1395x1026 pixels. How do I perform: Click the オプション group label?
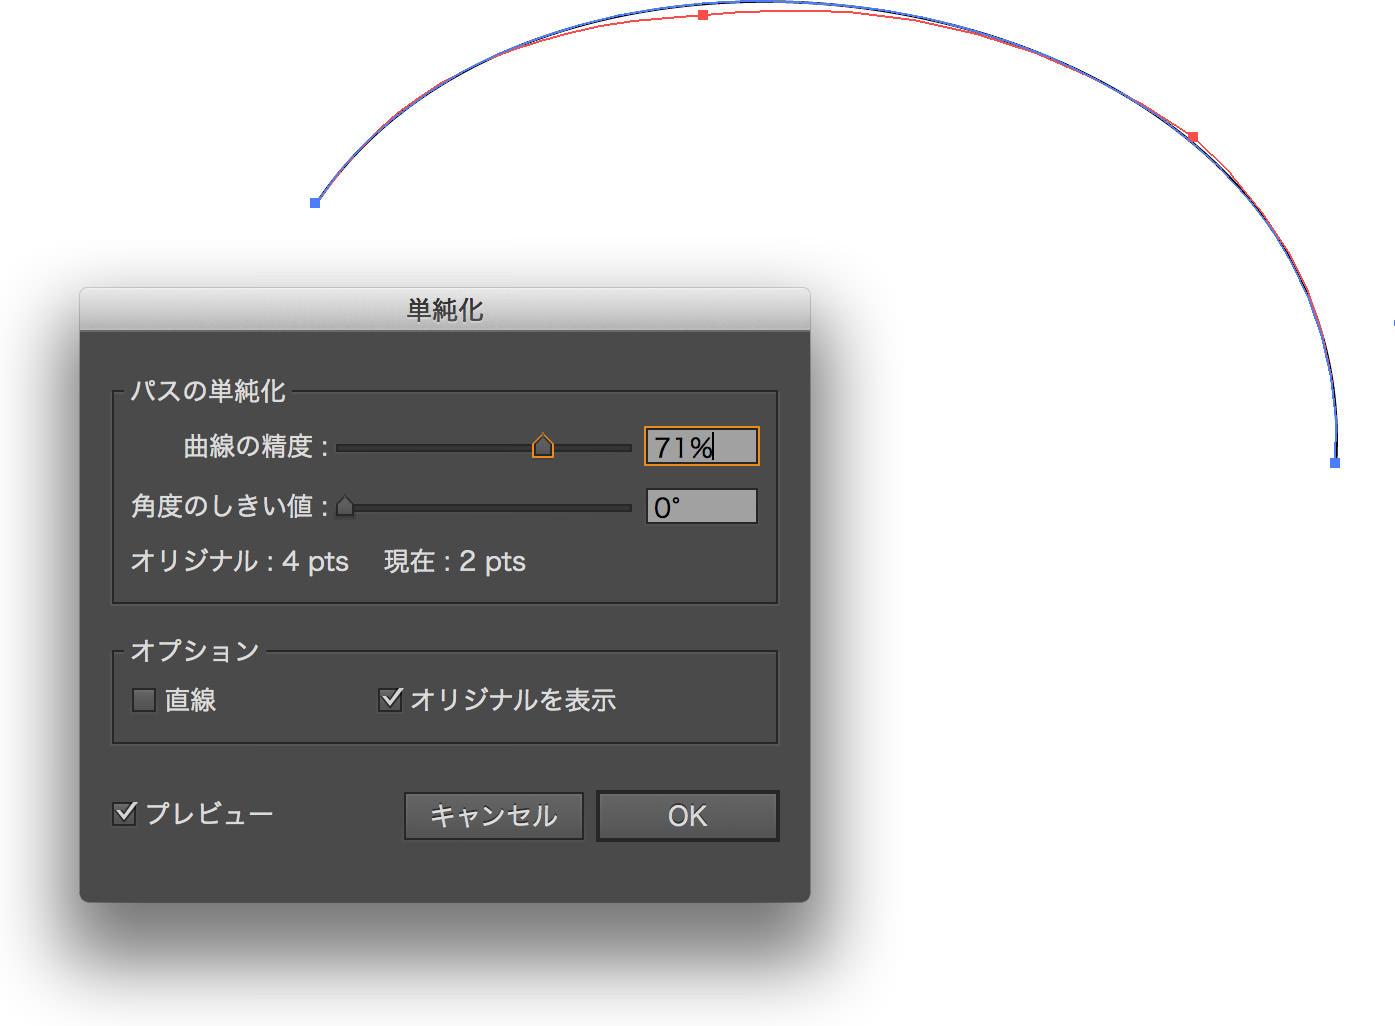(x=195, y=651)
